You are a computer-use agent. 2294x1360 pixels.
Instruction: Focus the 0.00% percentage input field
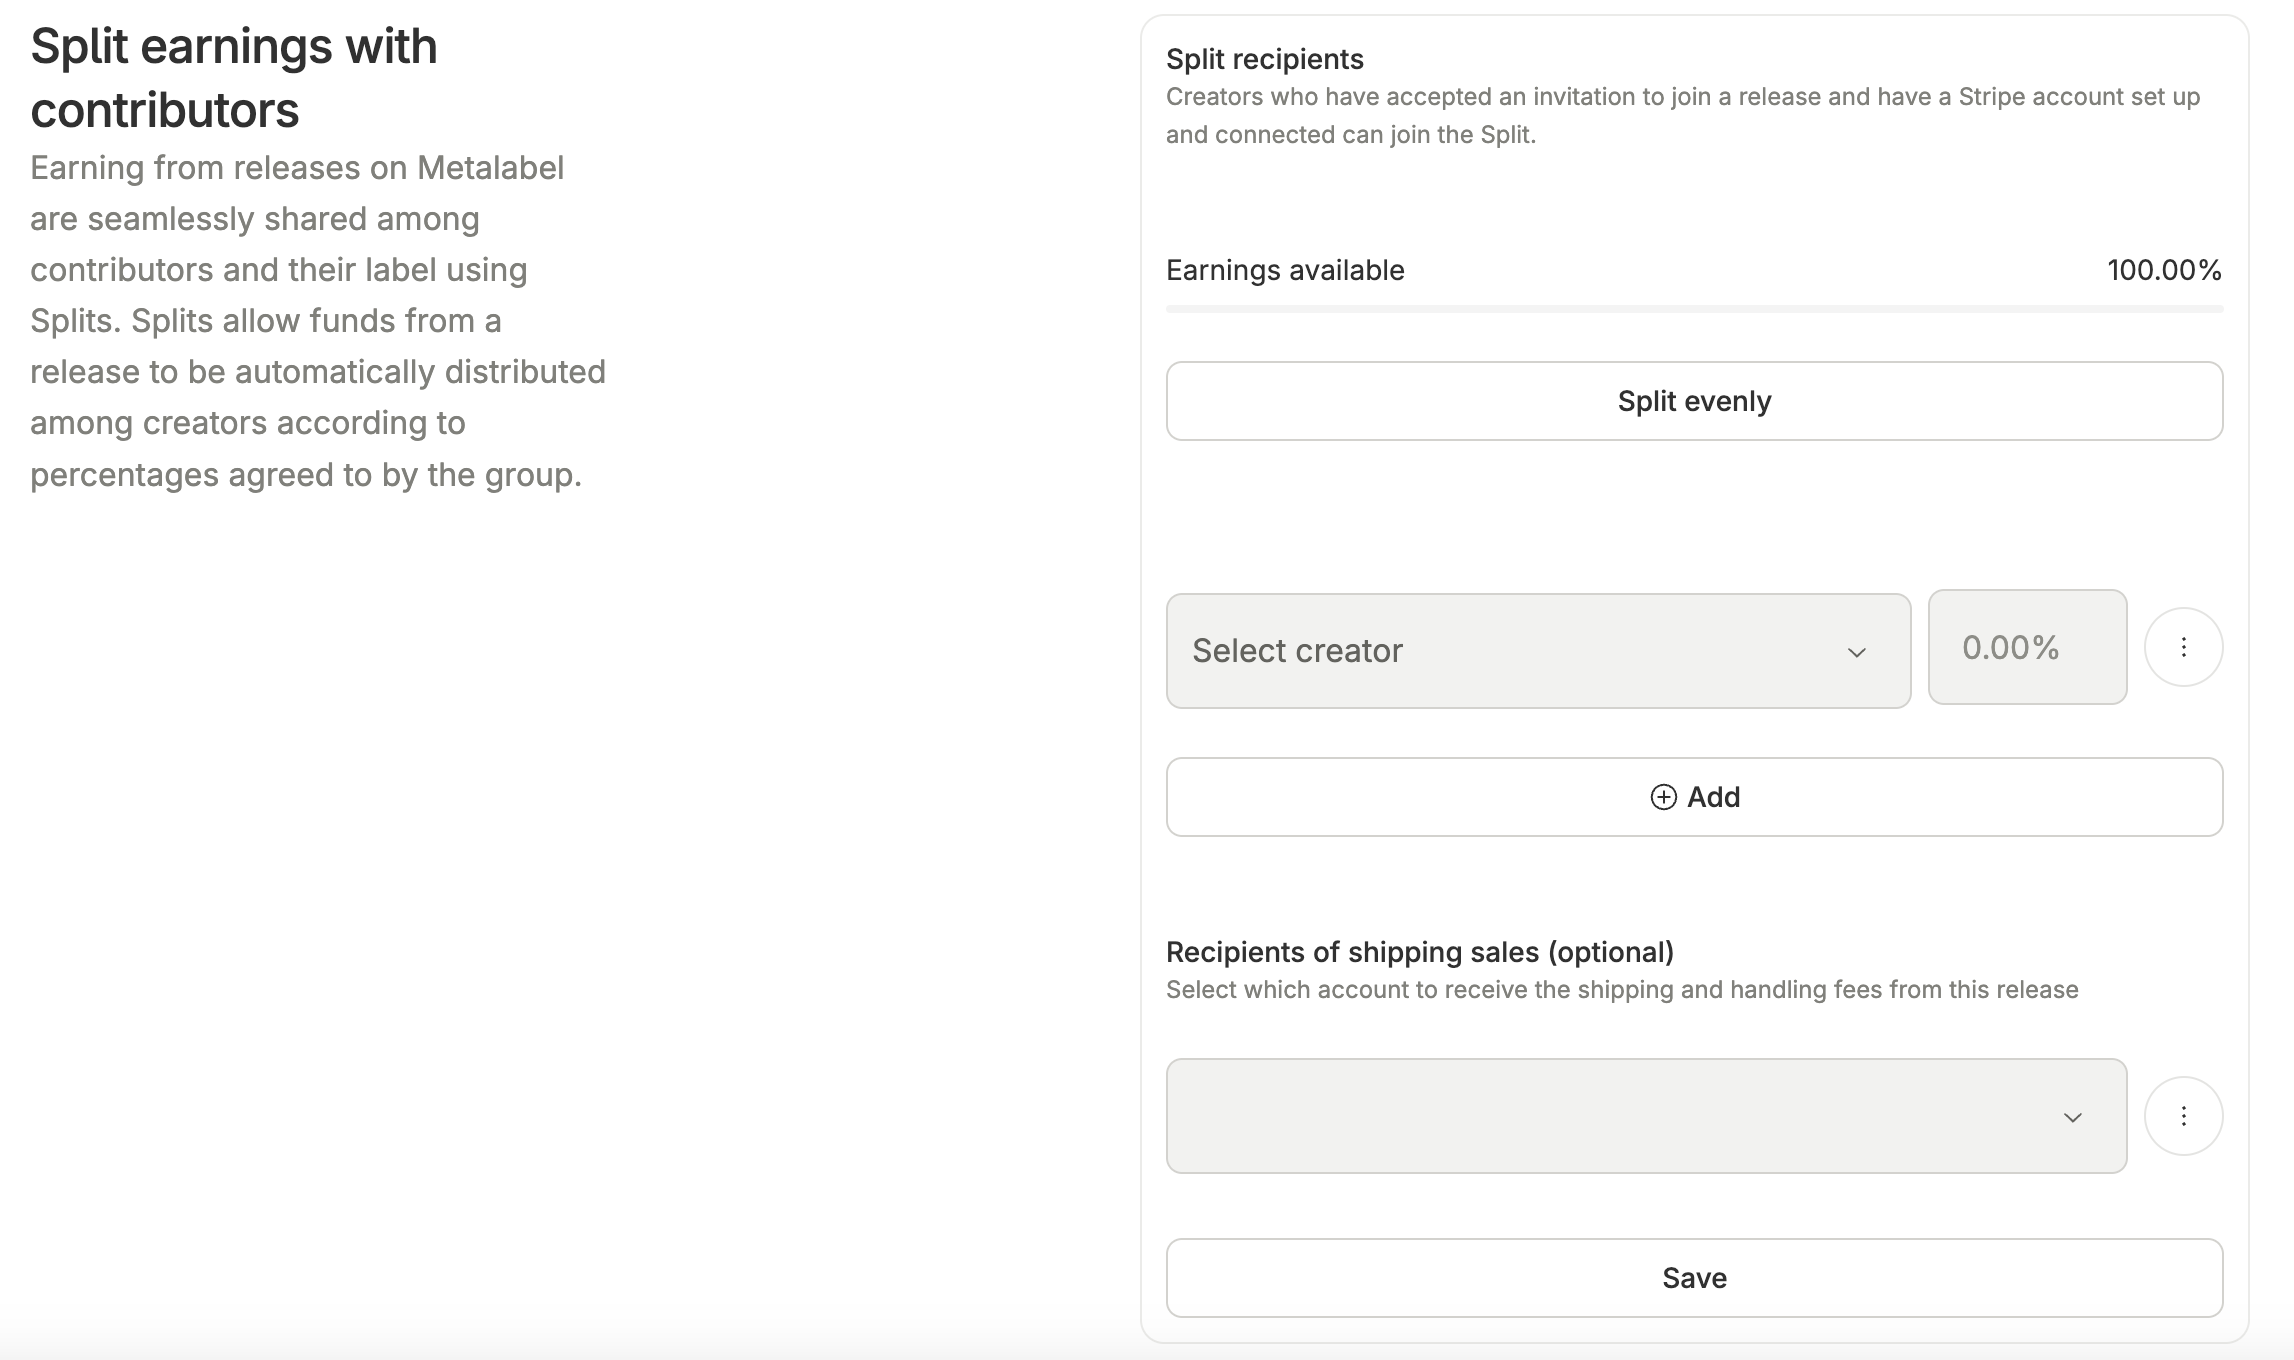point(2027,647)
